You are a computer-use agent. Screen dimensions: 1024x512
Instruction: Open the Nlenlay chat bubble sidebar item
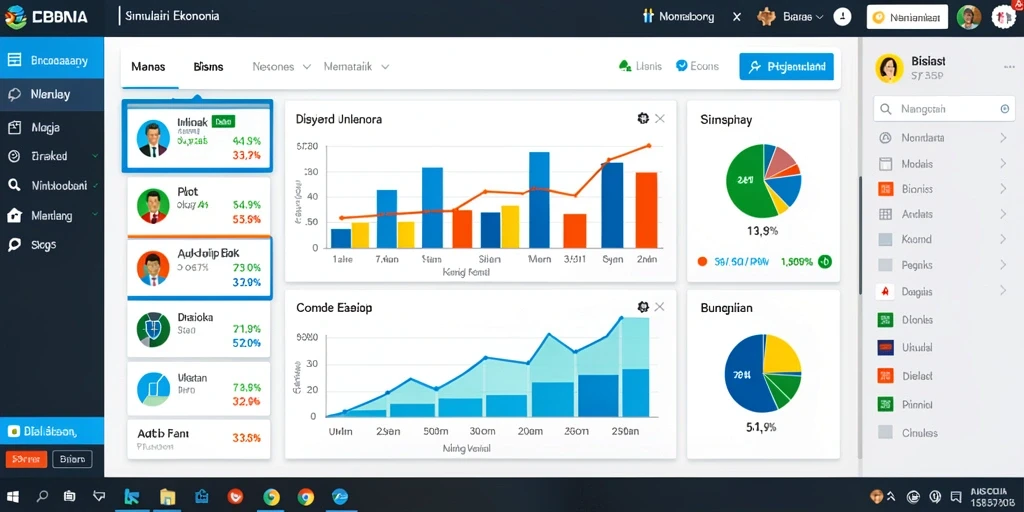click(x=52, y=95)
